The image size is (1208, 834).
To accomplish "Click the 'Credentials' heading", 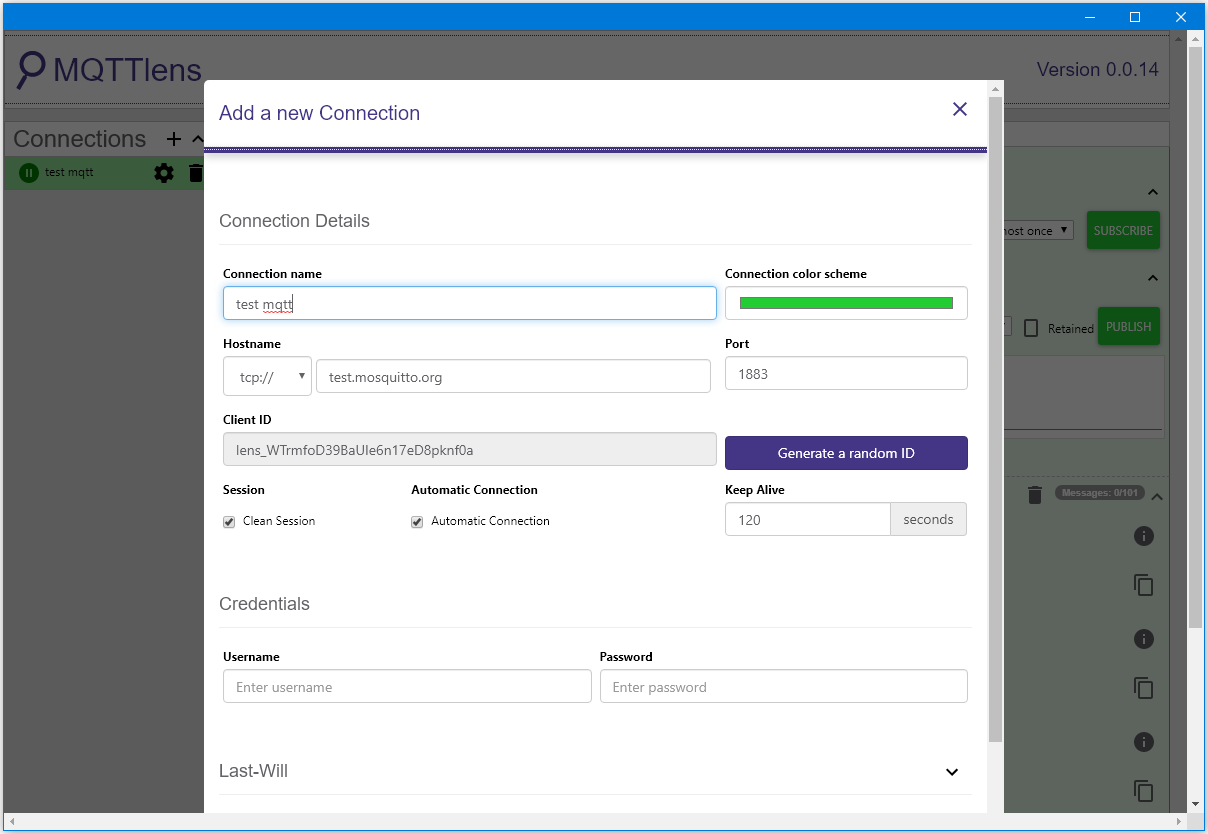I will tap(264, 604).
